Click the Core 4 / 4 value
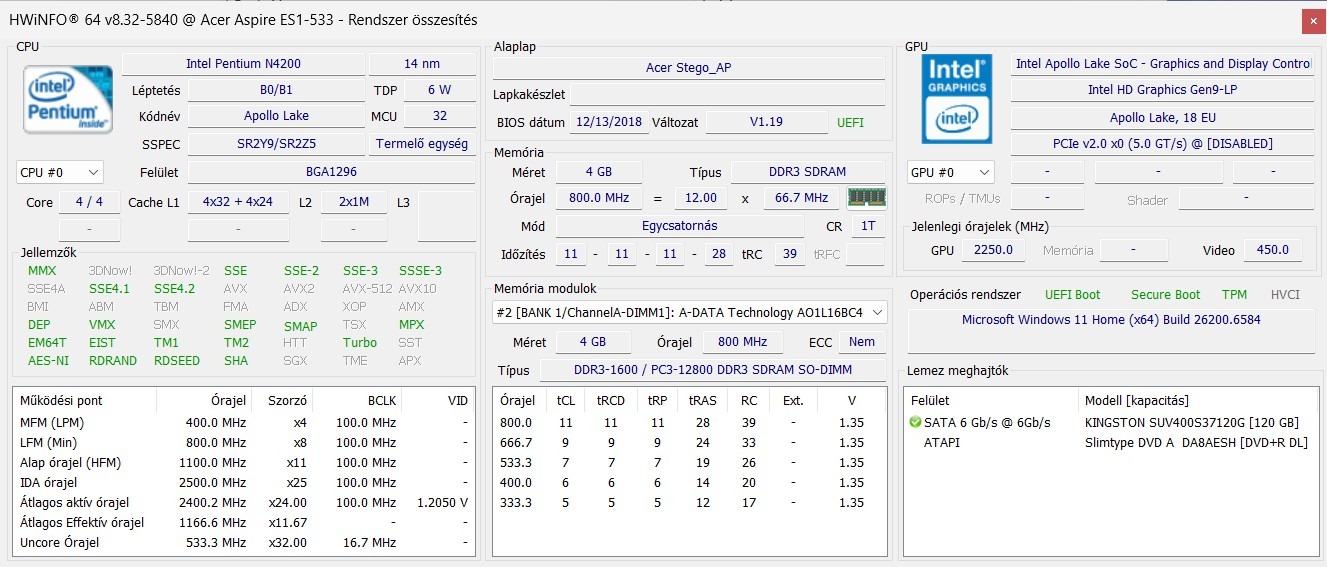Viewport: 1327px width, 567px height. pyautogui.click(x=89, y=201)
